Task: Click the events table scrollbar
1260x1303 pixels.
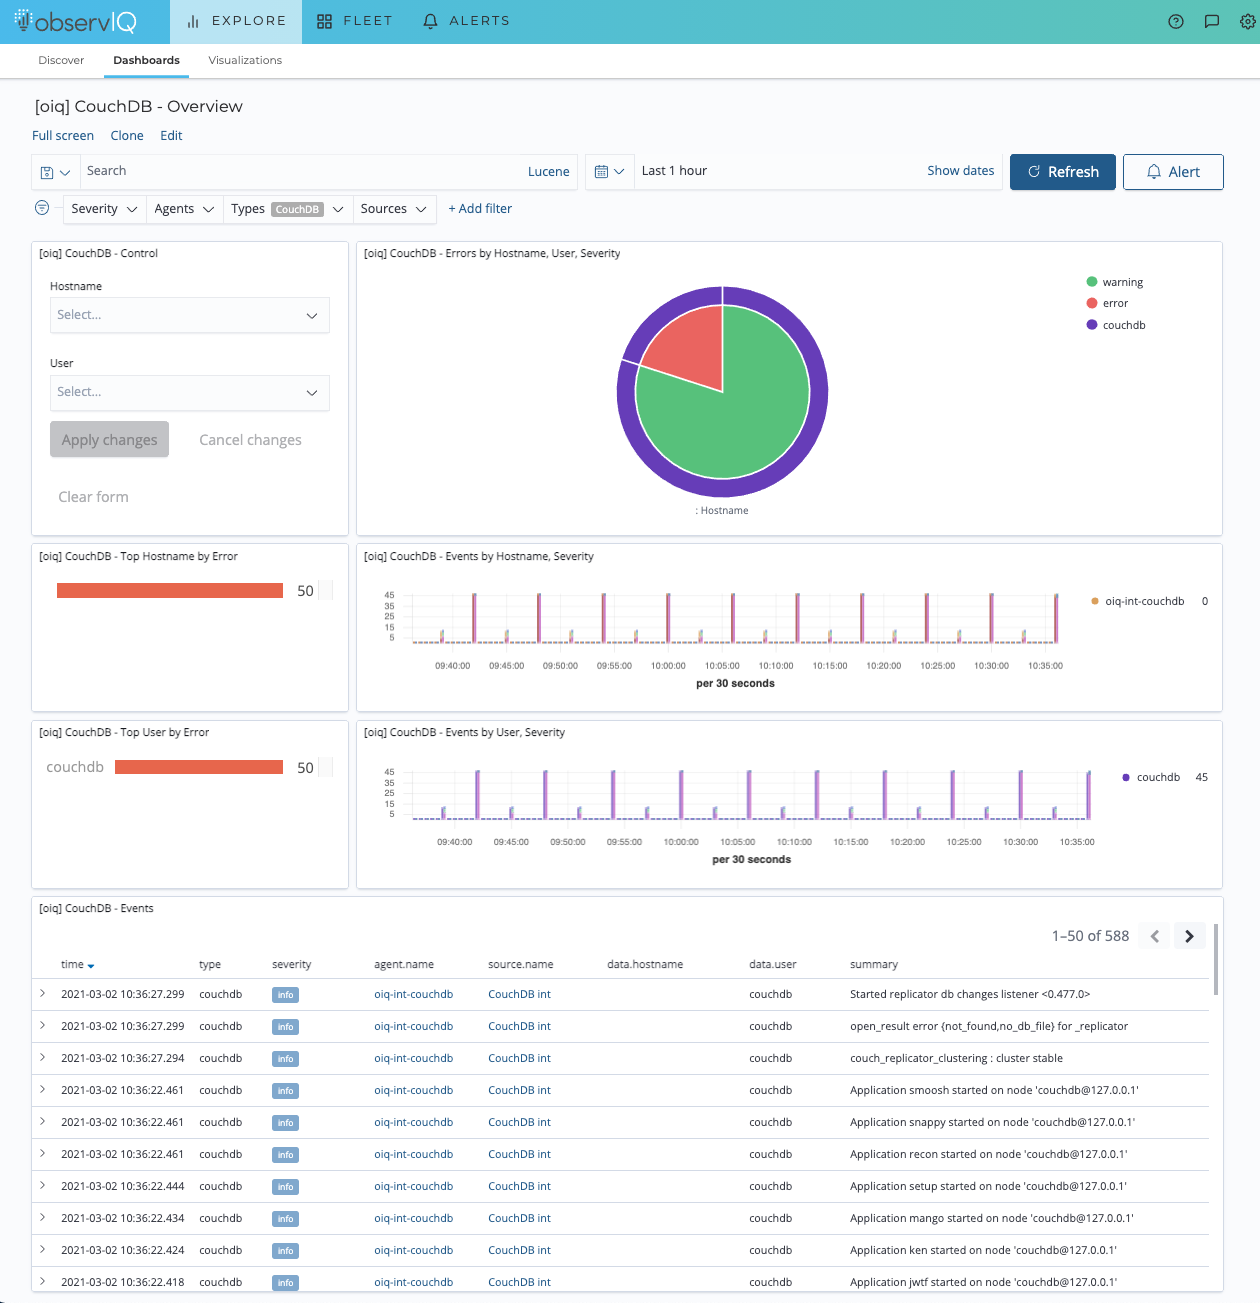Action: 1216,959
